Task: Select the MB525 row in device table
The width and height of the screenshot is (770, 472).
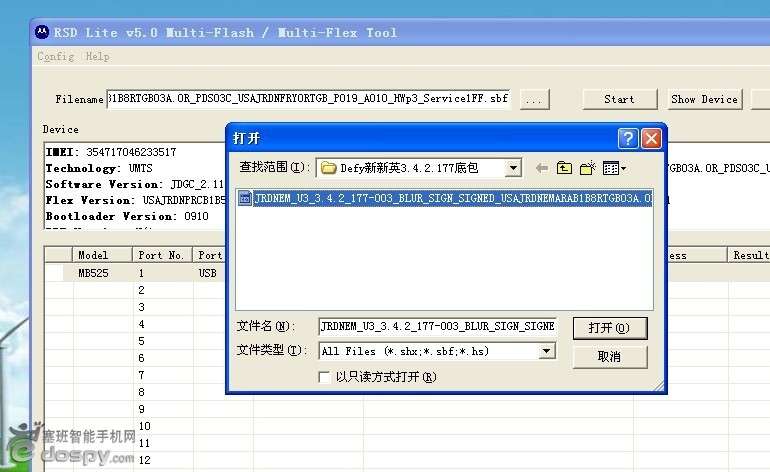Action: point(93,272)
